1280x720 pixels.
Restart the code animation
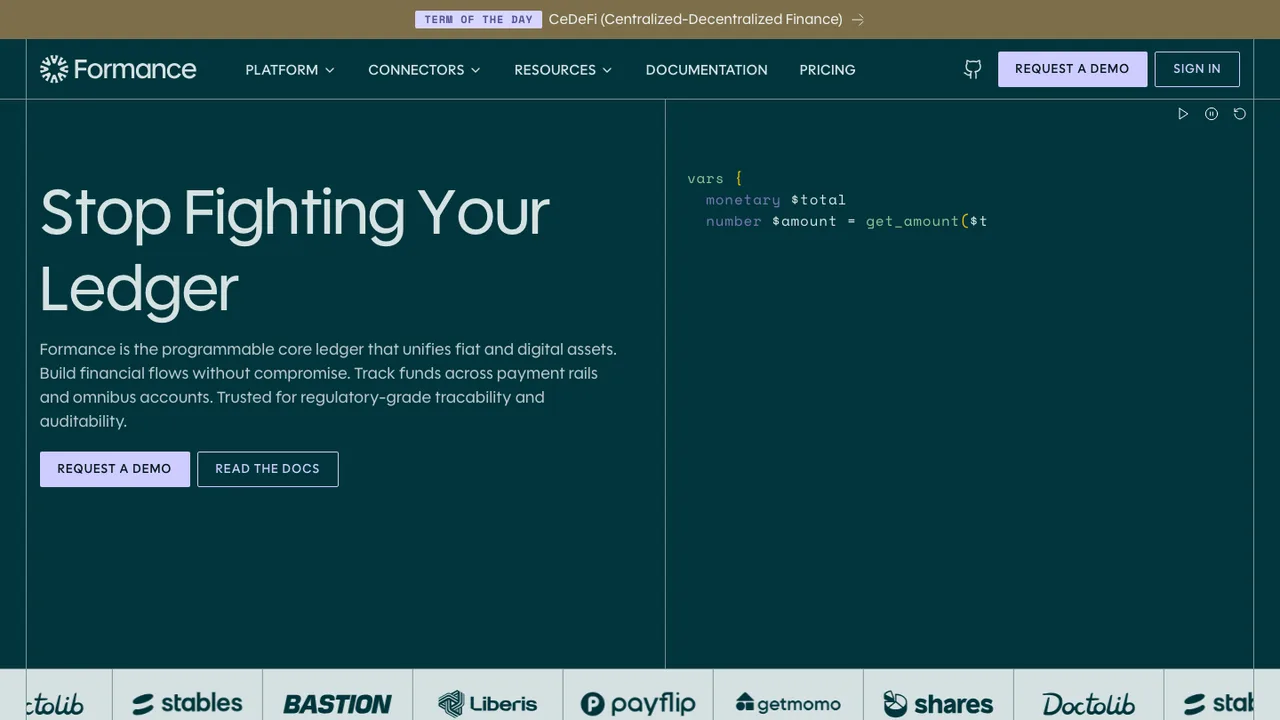point(1239,114)
